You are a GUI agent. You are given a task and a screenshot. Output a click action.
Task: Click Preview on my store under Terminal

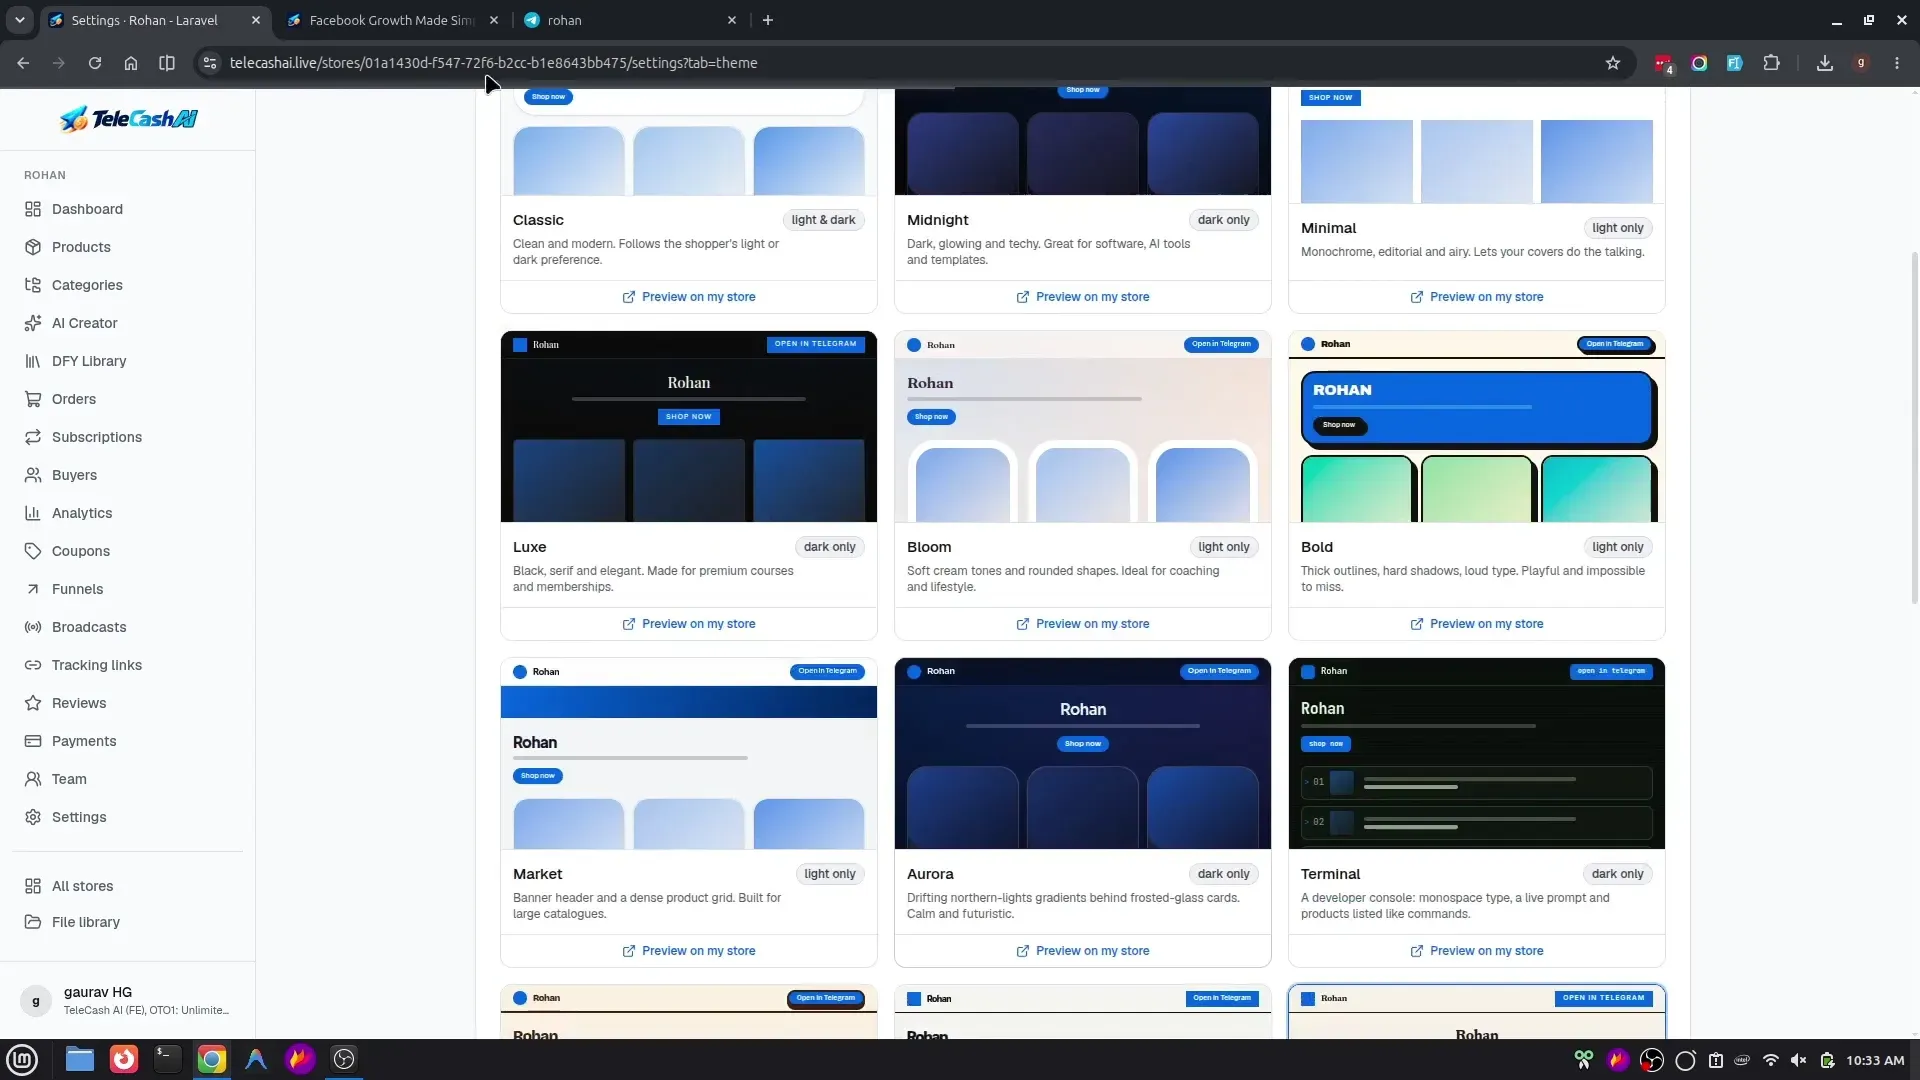point(1477,951)
